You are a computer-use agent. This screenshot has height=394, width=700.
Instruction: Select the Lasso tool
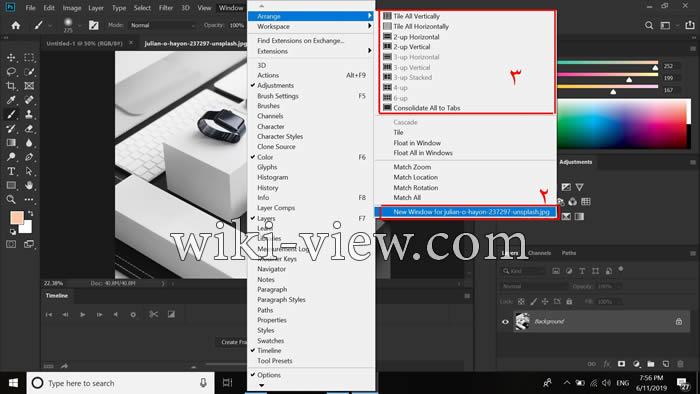point(11,72)
